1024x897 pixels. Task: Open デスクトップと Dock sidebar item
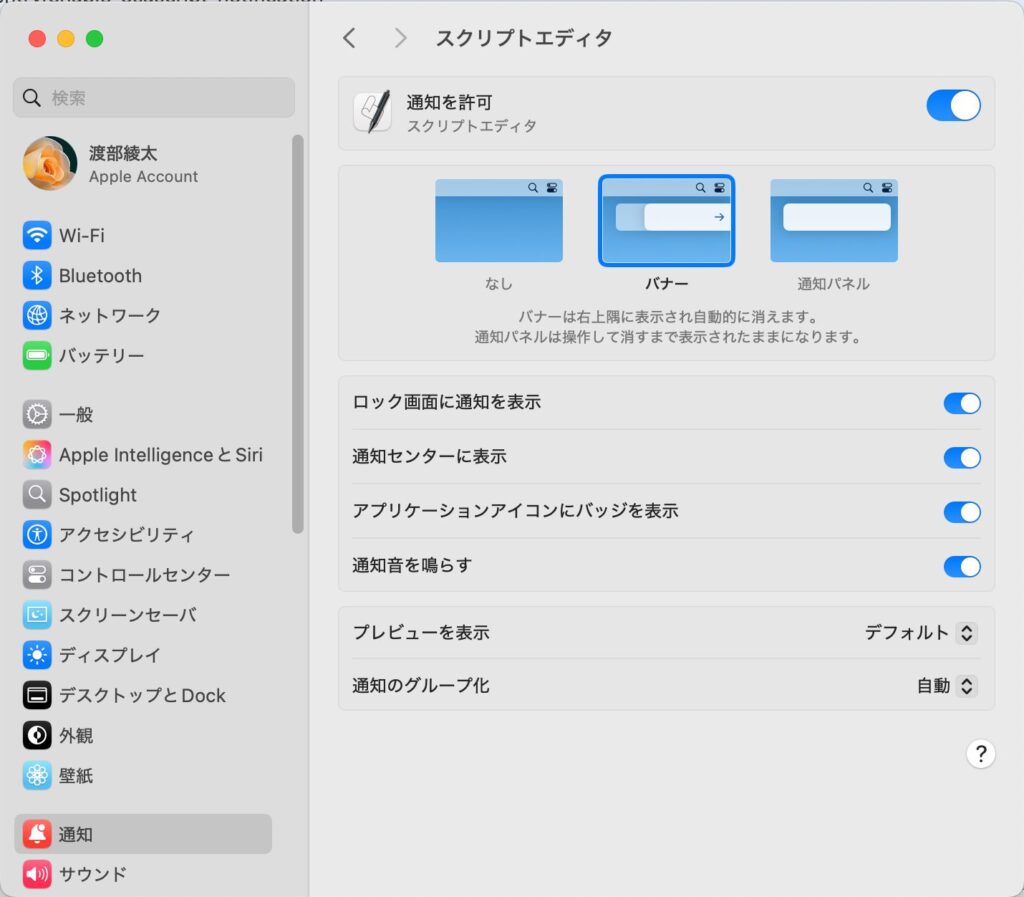pos(142,695)
